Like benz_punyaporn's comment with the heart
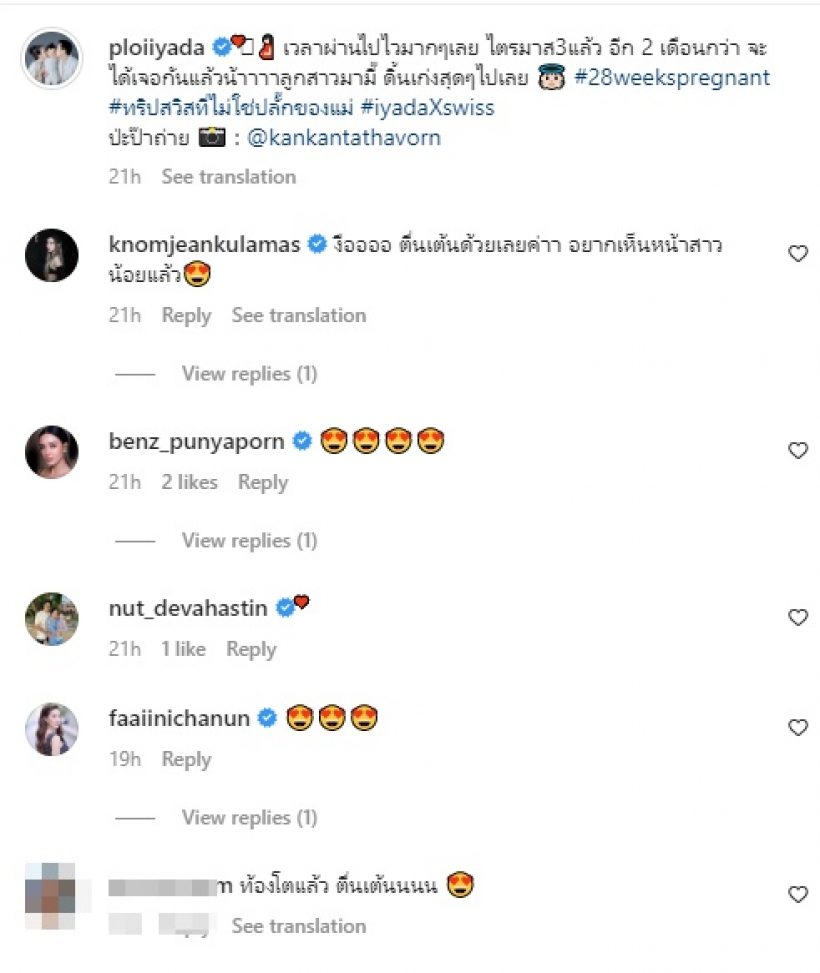Viewport: 820px width, 973px height. pyautogui.click(x=798, y=451)
